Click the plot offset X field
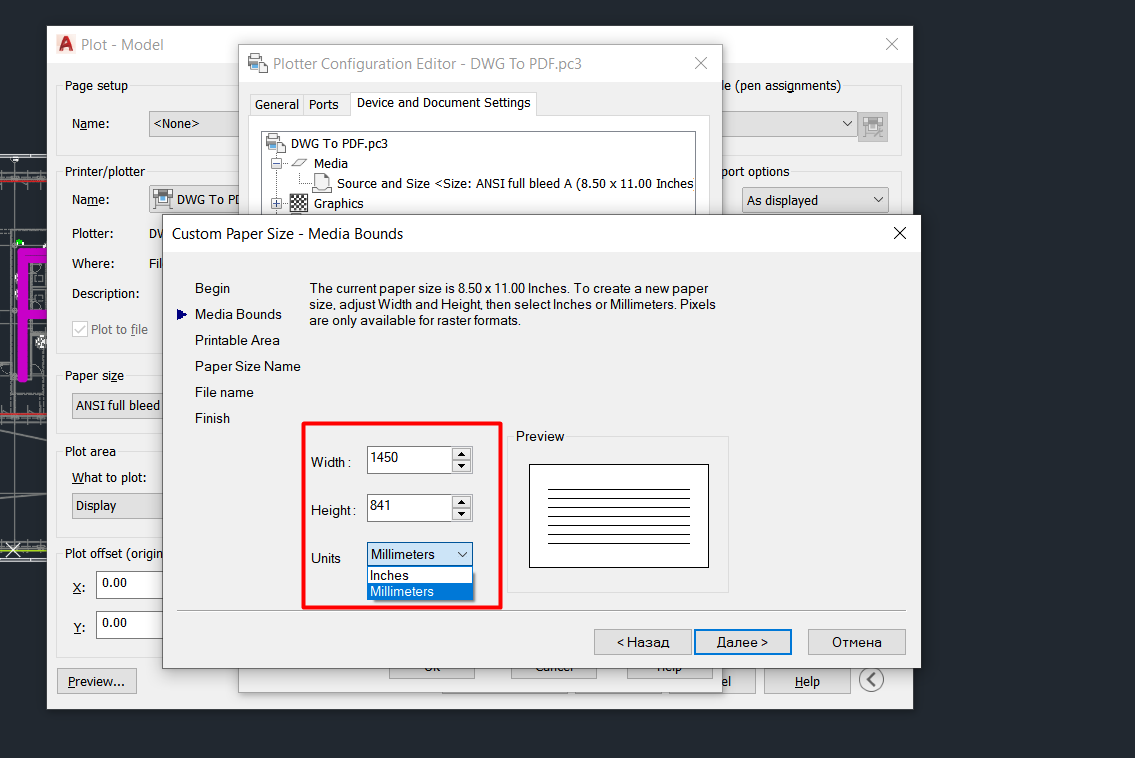 point(130,584)
